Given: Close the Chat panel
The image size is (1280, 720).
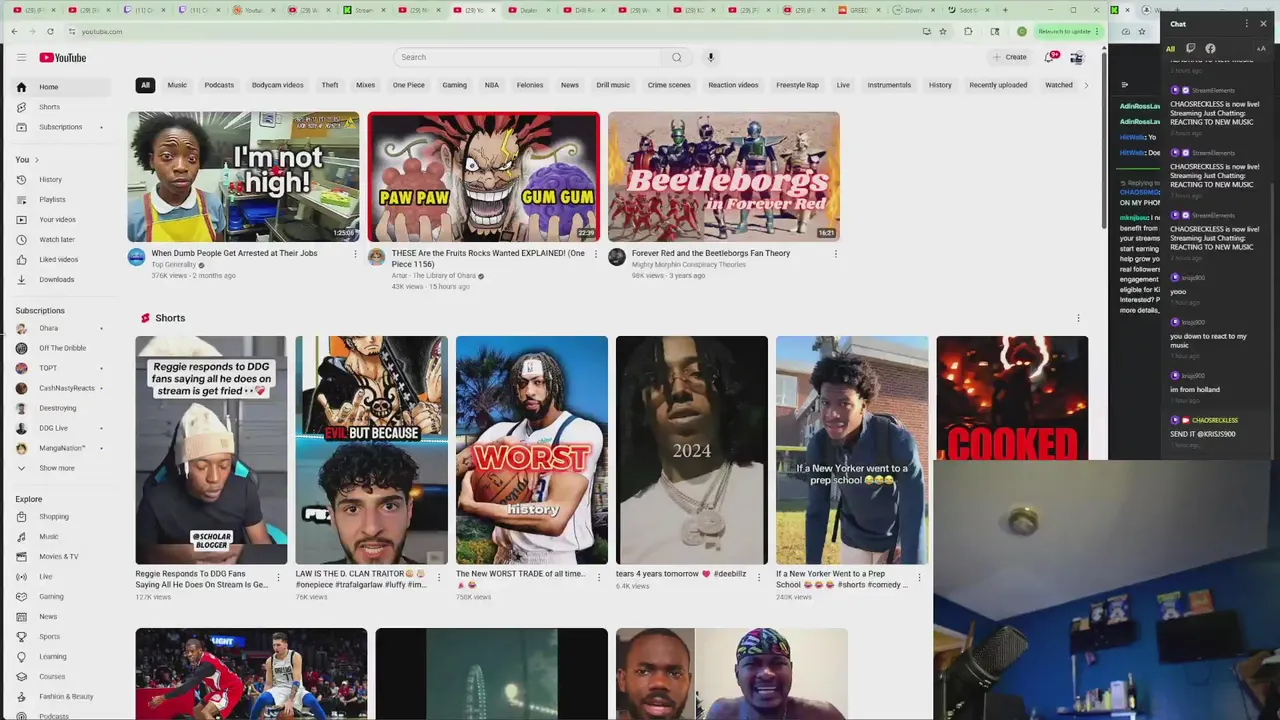Looking at the screenshot, I should point(1263,23).
